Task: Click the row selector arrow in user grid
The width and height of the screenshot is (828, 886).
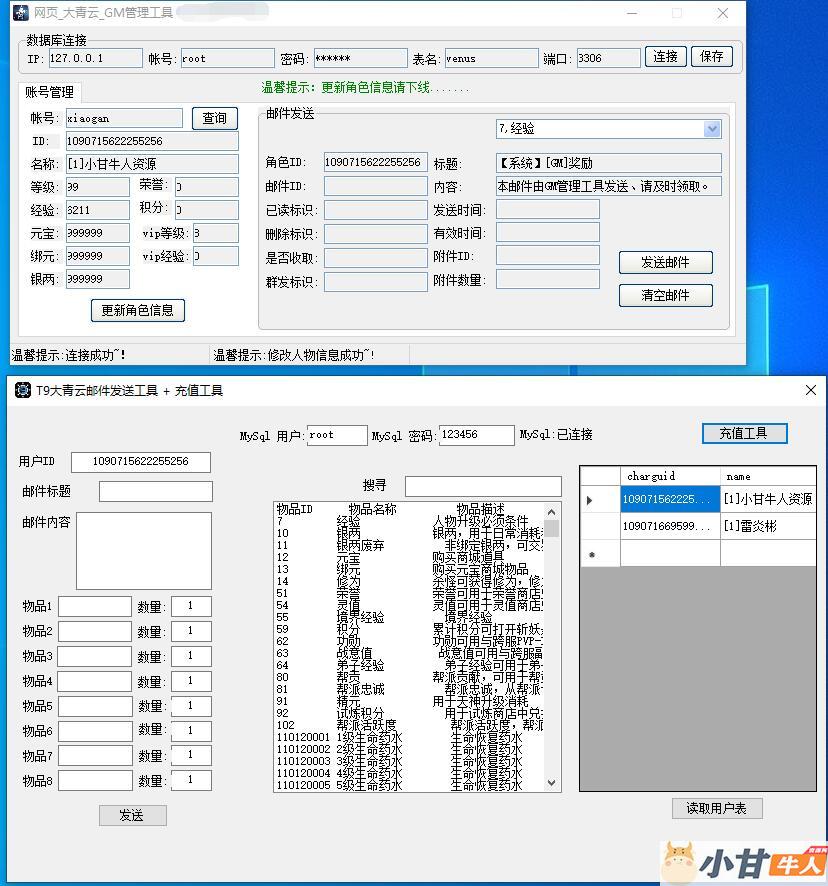Action: pos(590,499)
